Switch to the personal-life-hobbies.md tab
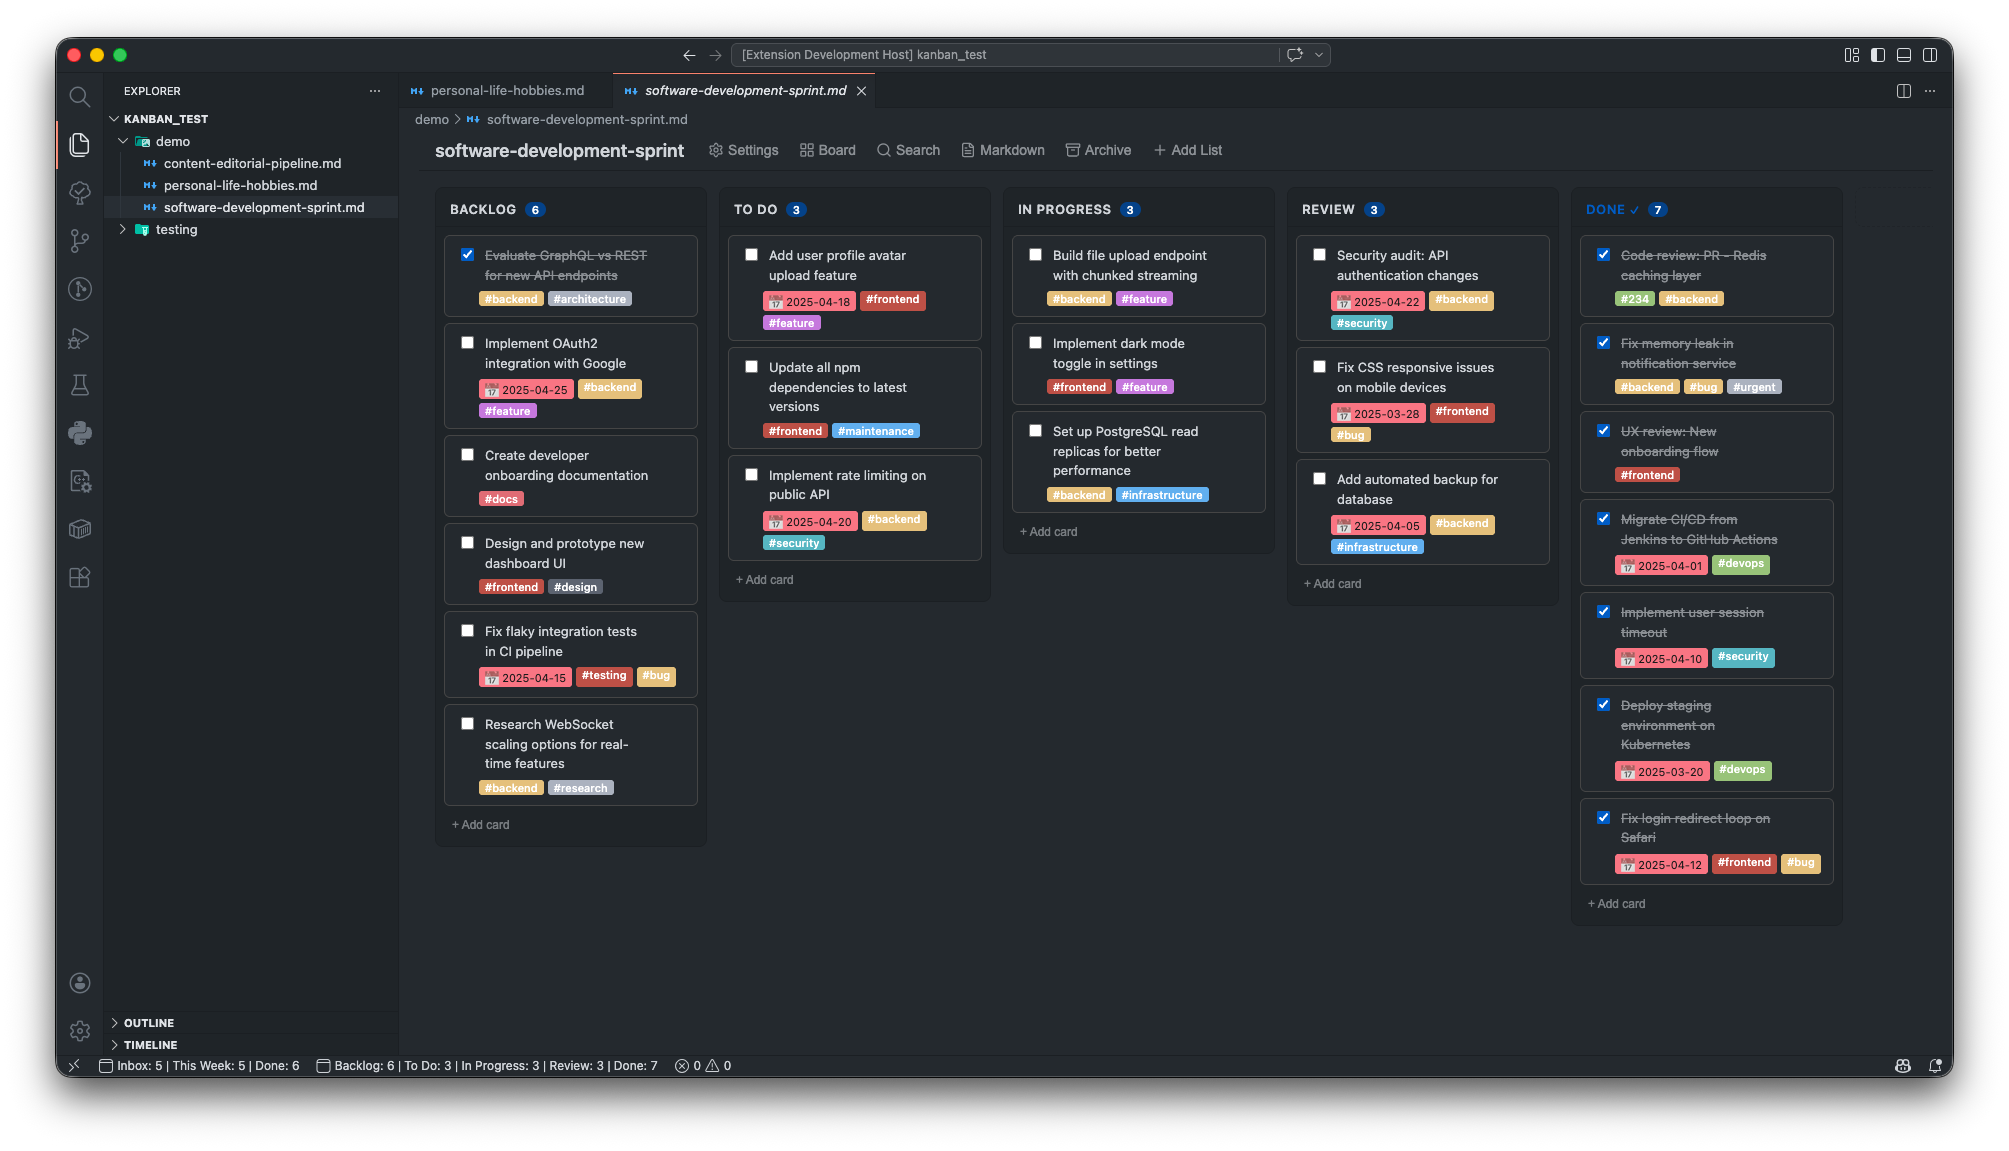The width and height of the screenshot is (2009, 1151). [x=507, y=90]
